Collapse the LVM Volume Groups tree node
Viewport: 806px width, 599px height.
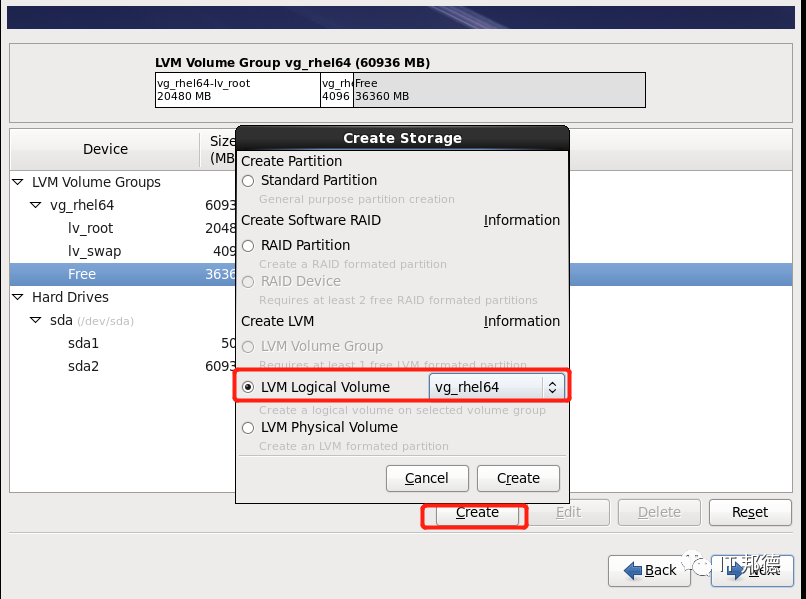[18, 182]
